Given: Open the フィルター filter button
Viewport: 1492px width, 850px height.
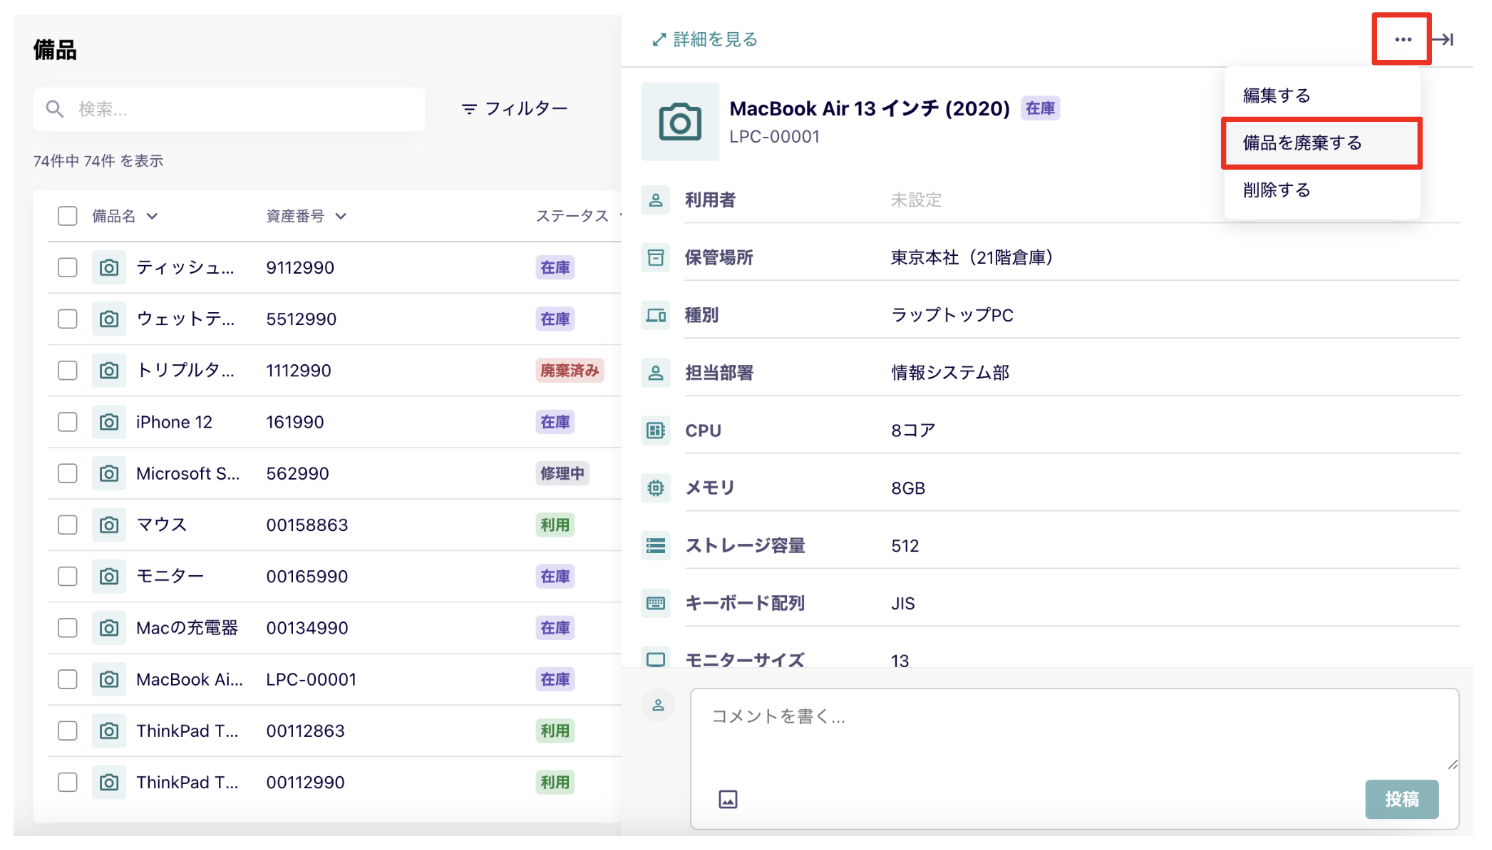Looking at the screenshot, I should point(514,109).
